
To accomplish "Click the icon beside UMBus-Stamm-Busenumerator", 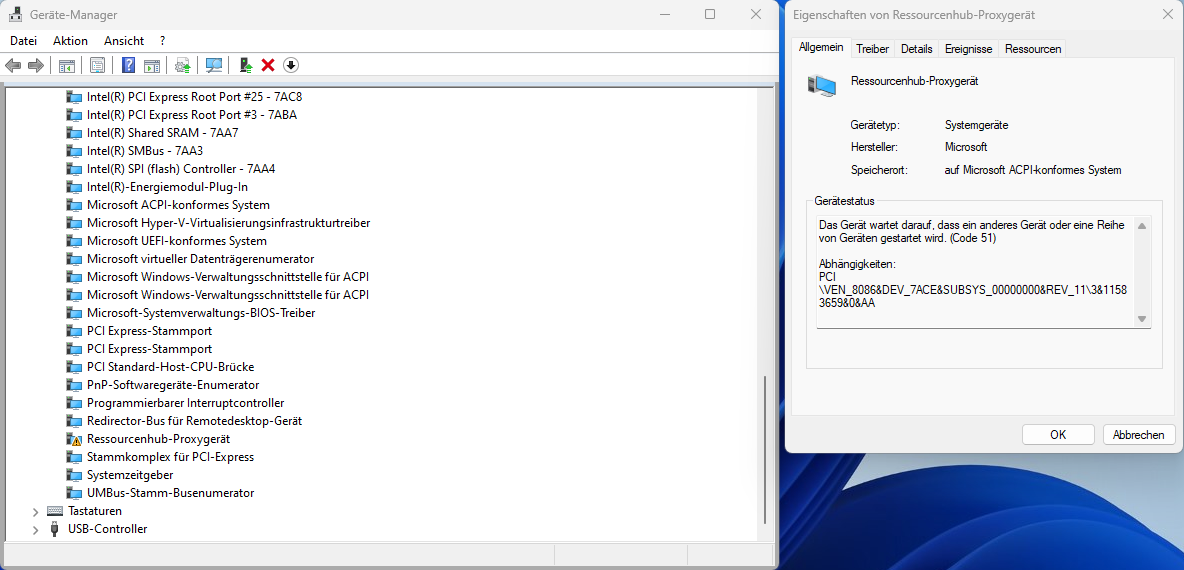I will coord(74,493).
